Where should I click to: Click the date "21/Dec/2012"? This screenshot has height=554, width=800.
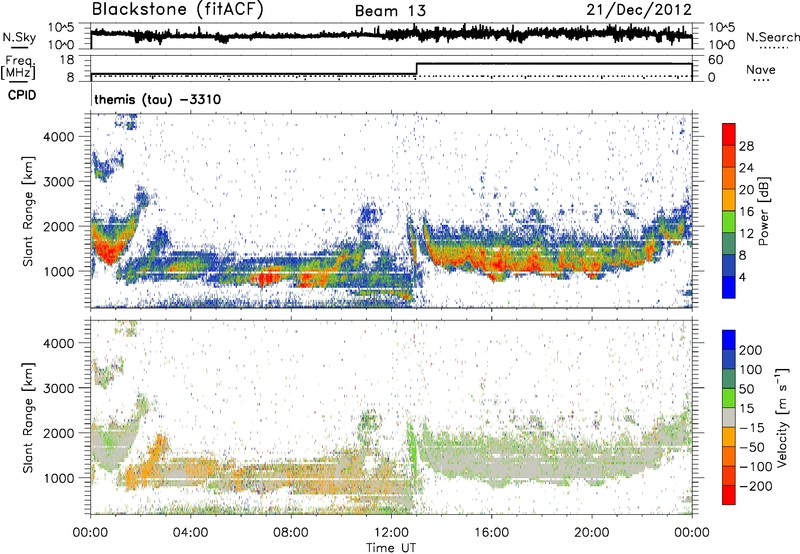639,10
